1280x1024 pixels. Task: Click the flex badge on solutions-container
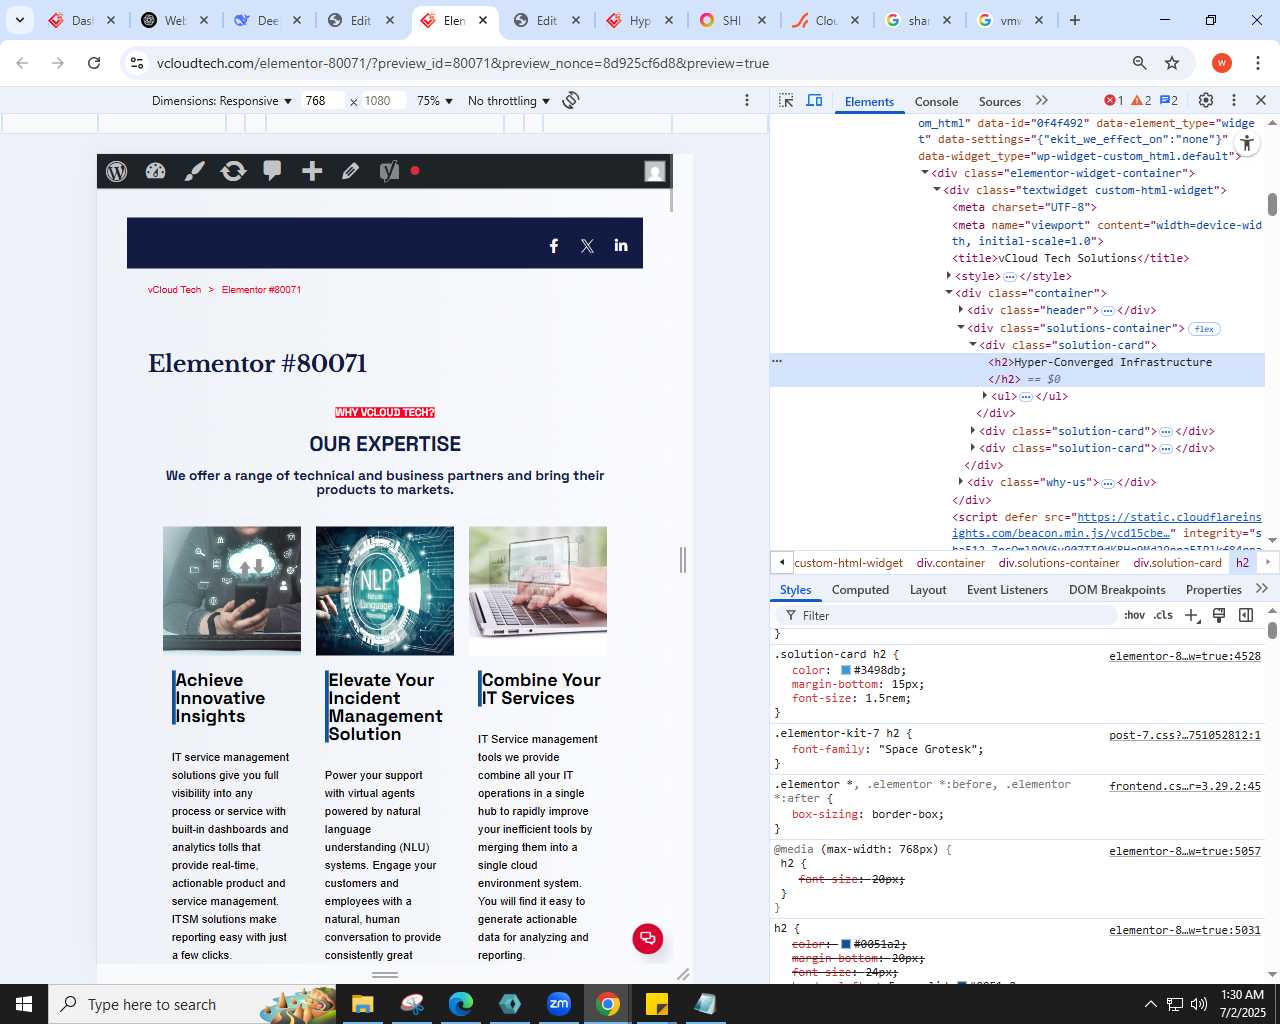[1204, 329]
